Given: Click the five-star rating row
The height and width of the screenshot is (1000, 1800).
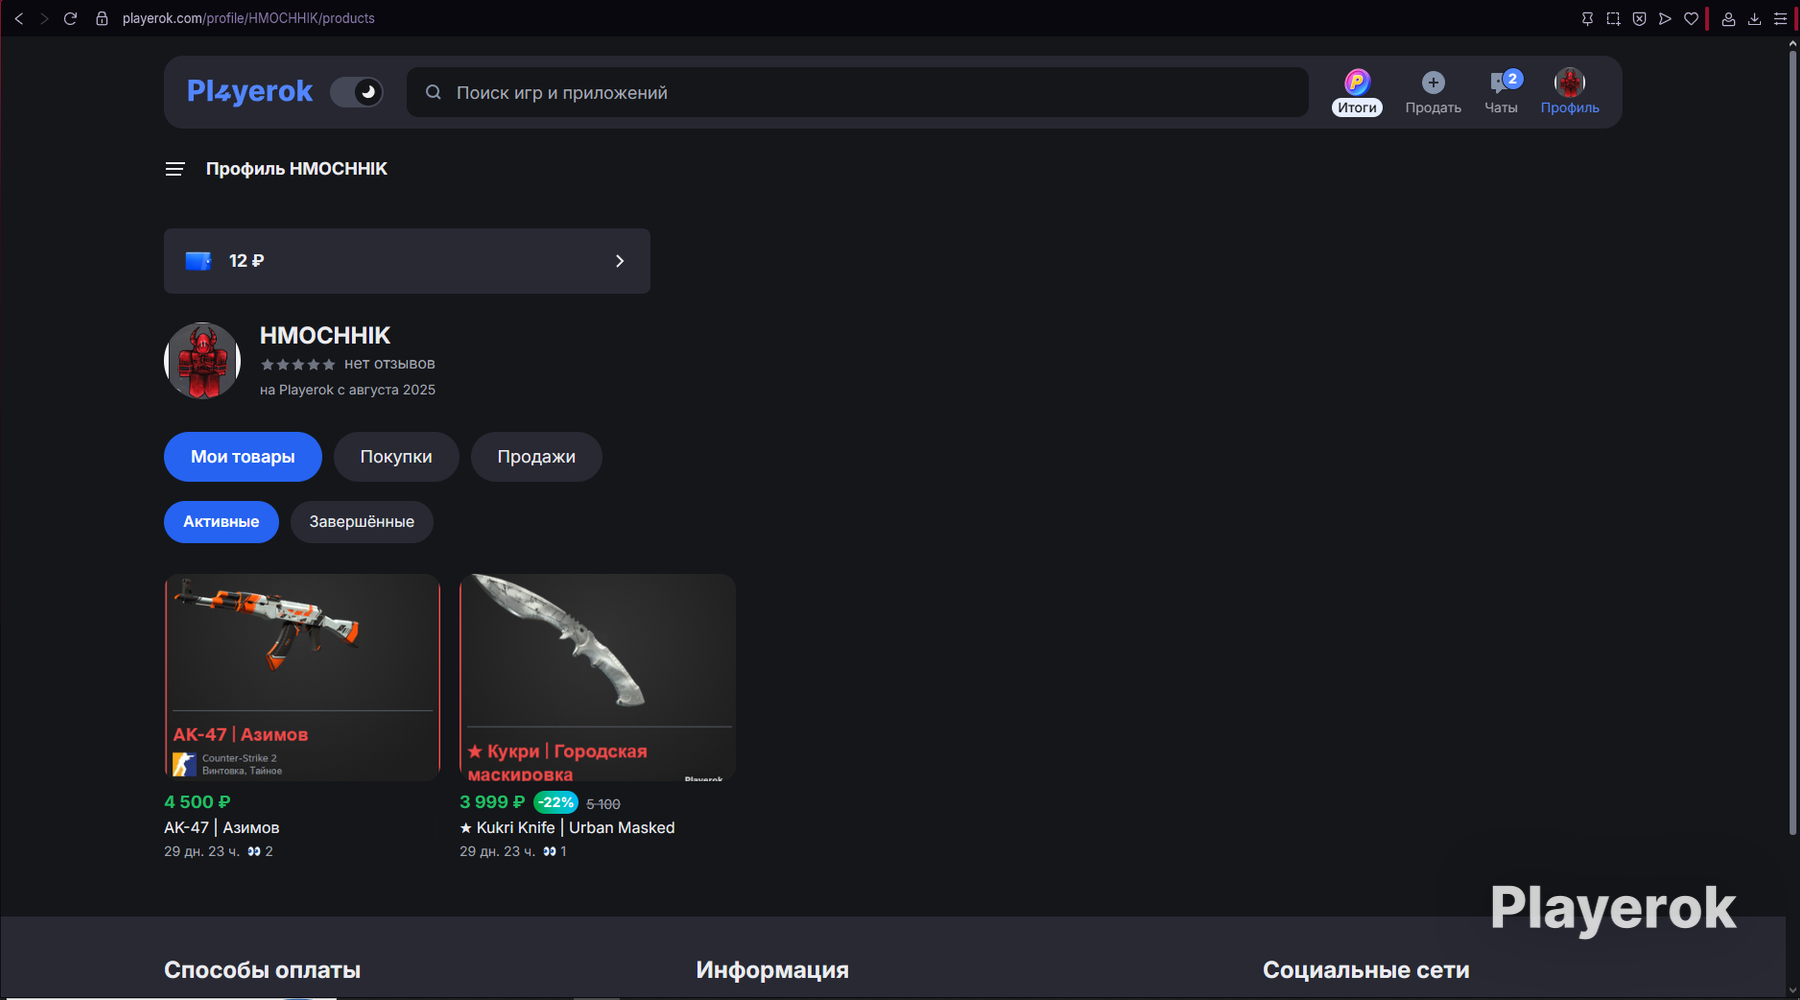Looking at the screenshot, I should click(x=298, y=364).
